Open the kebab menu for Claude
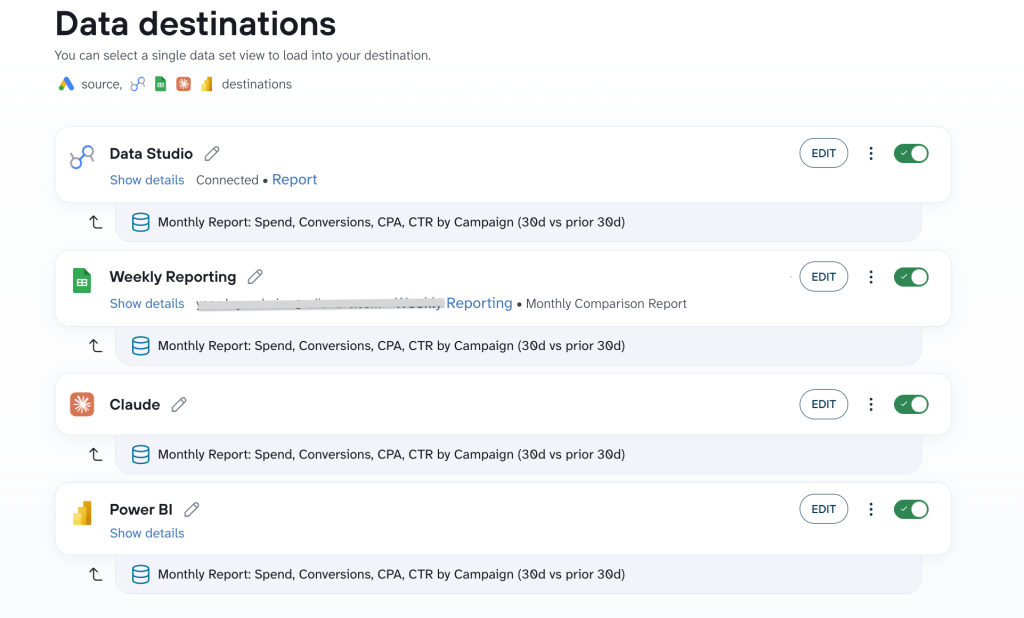Viewport: 1024px width, 618px height. (871, 404)
